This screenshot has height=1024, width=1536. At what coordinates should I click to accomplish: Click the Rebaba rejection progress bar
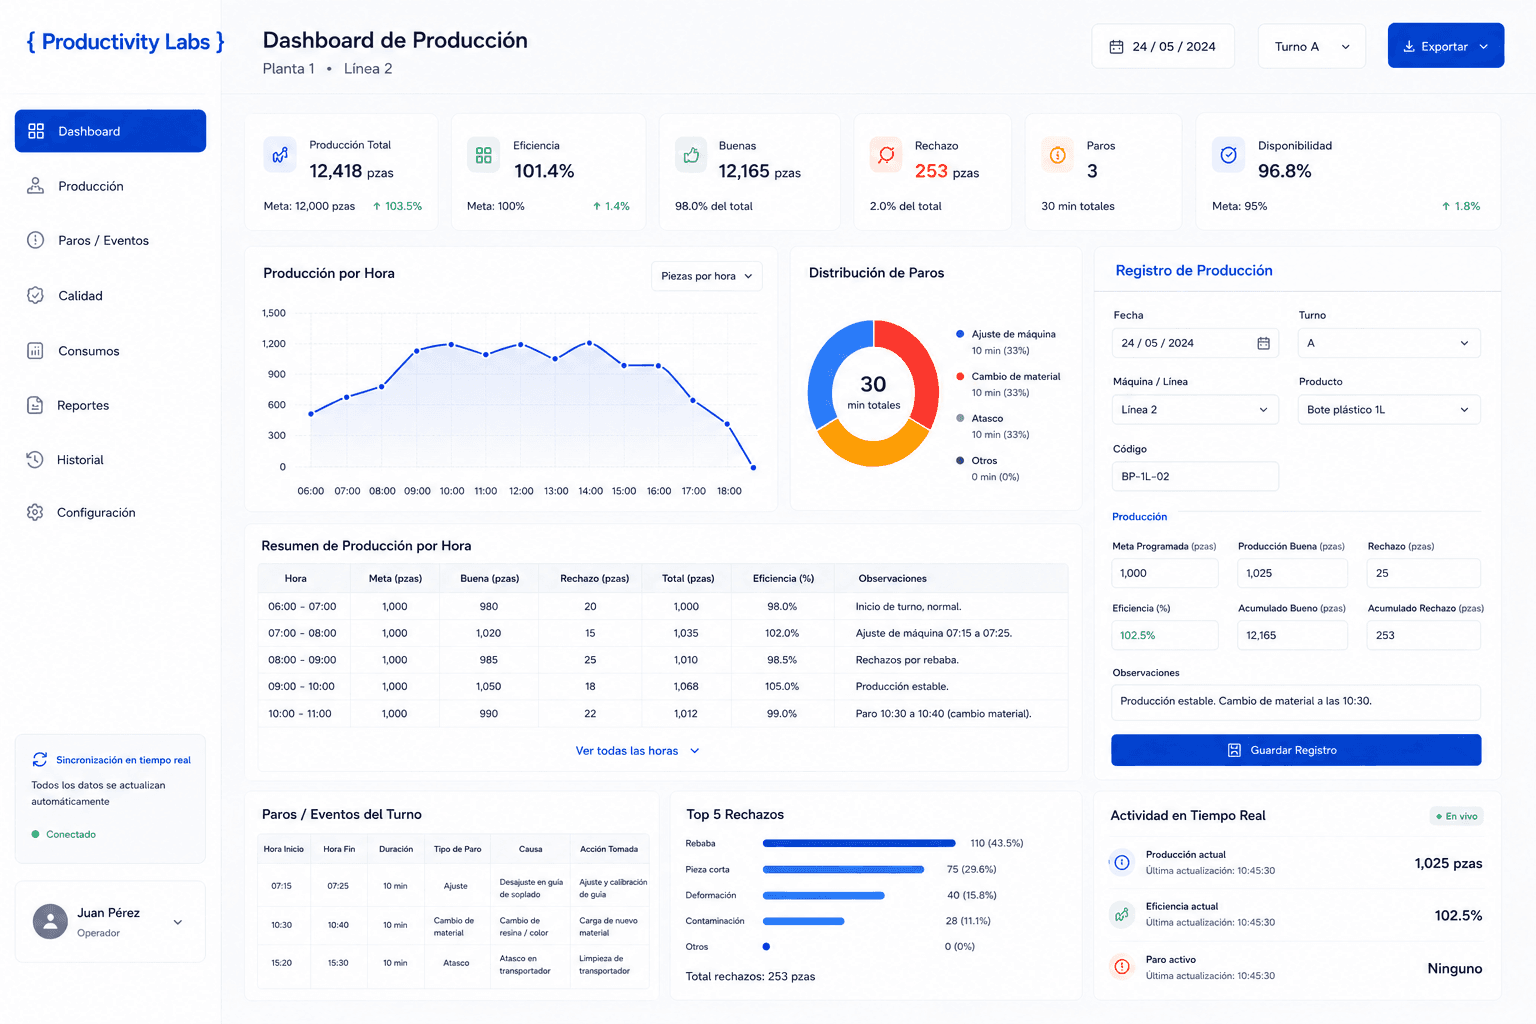pos(859,843)
